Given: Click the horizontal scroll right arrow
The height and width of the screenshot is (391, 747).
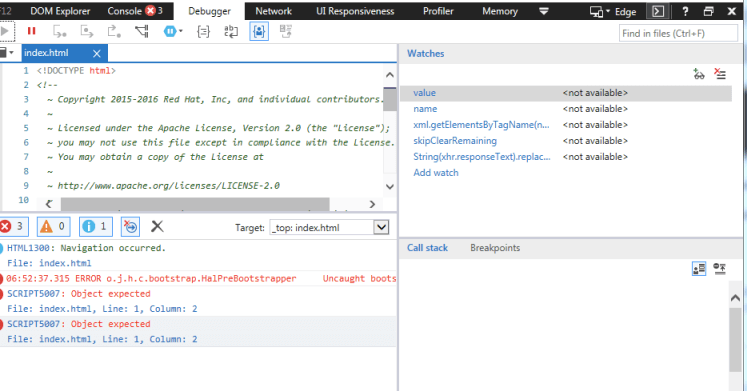Looking at the screenshot, I should click(x=373, y=204).
